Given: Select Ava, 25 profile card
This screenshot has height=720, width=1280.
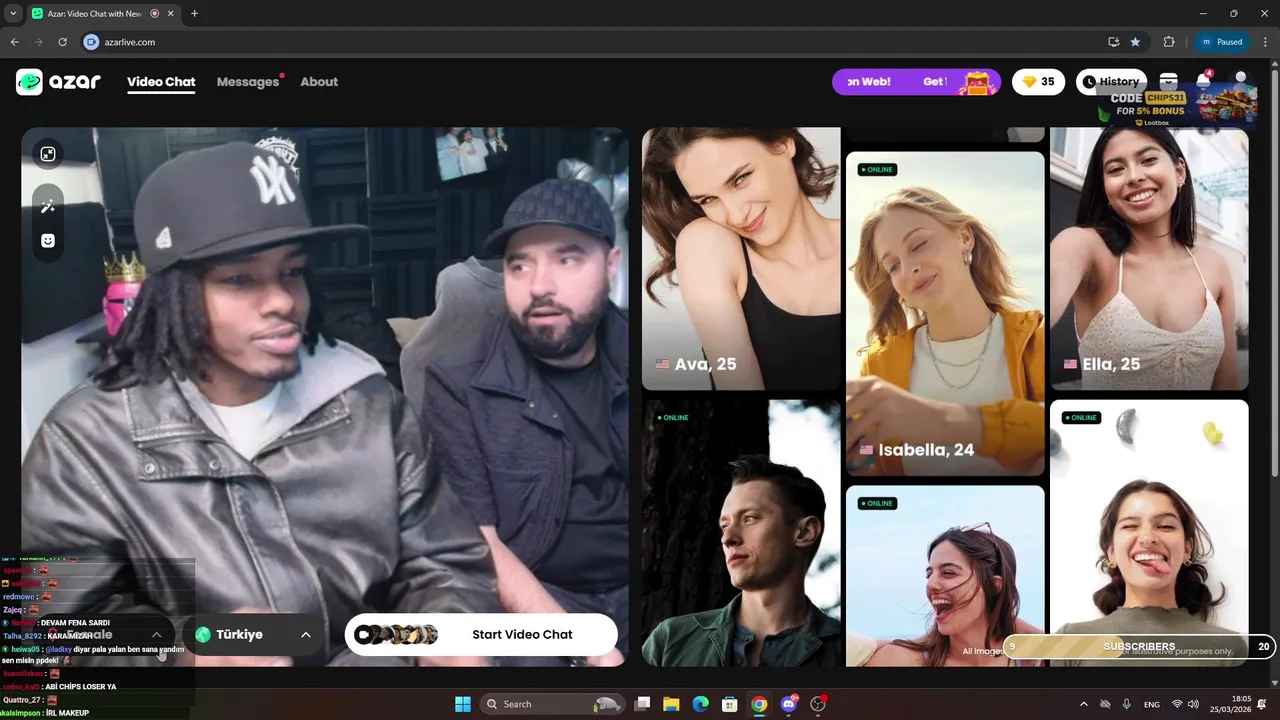Looking at the screenshot, I should [x=741, y=258].
